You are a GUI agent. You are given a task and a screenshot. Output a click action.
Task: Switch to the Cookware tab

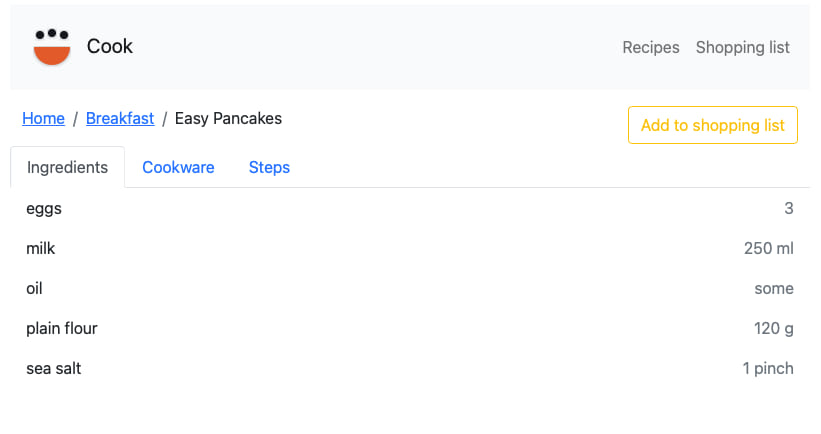[178, 167]
